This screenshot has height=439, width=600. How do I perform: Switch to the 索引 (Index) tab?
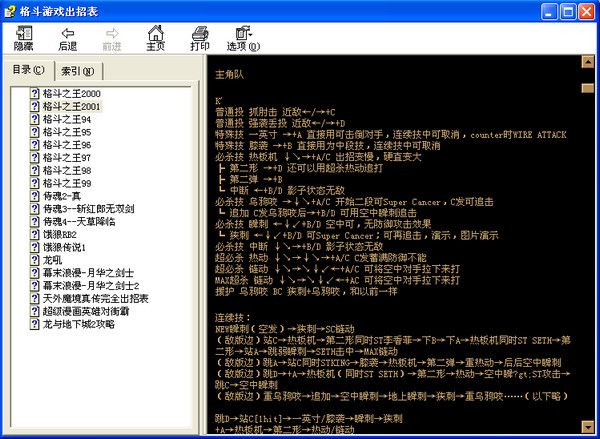click(x=78, y=71)
